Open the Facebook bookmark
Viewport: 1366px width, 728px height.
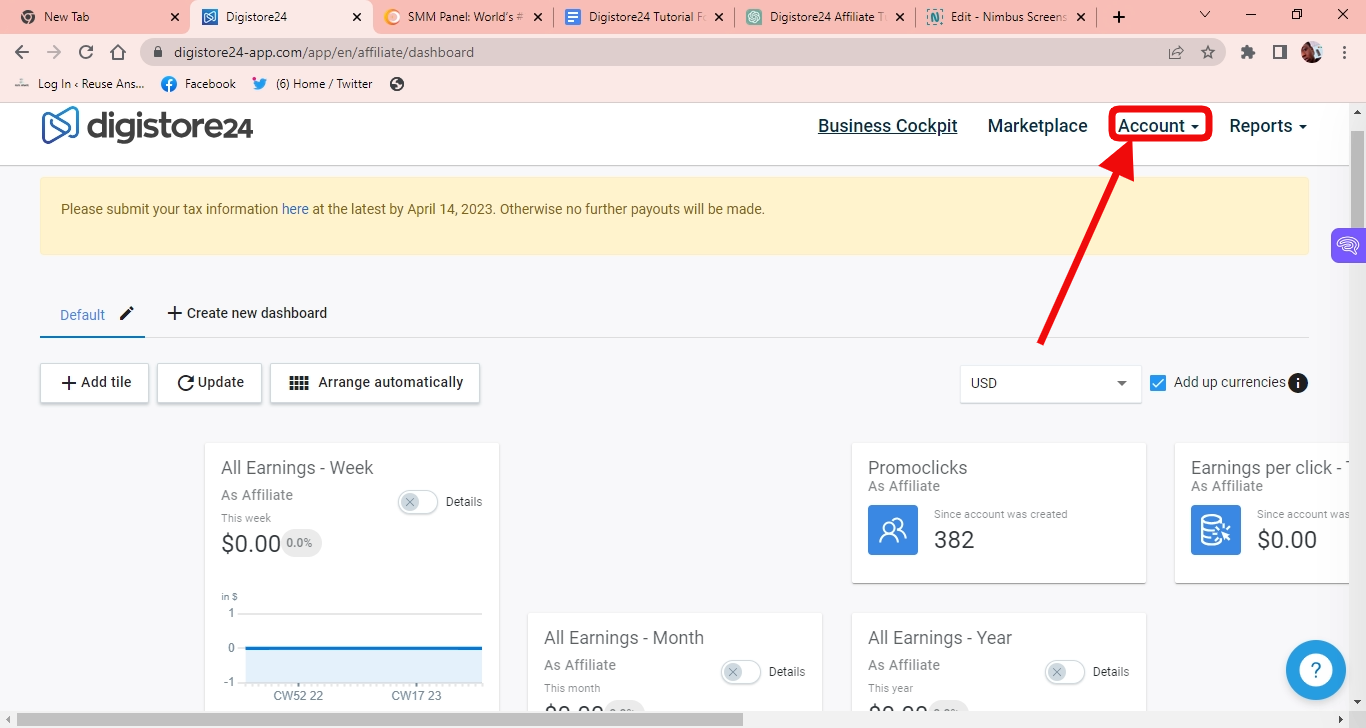click(199, 84)
